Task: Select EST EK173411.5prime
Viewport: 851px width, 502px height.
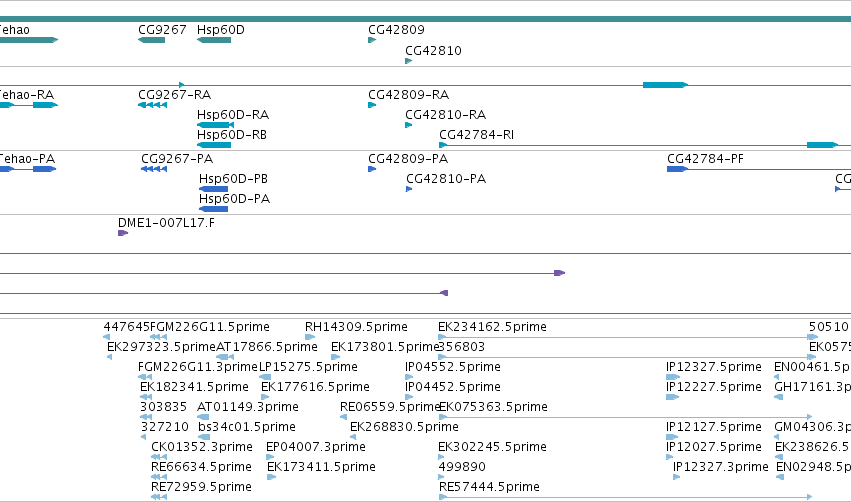Action: [x=321, y=467]
